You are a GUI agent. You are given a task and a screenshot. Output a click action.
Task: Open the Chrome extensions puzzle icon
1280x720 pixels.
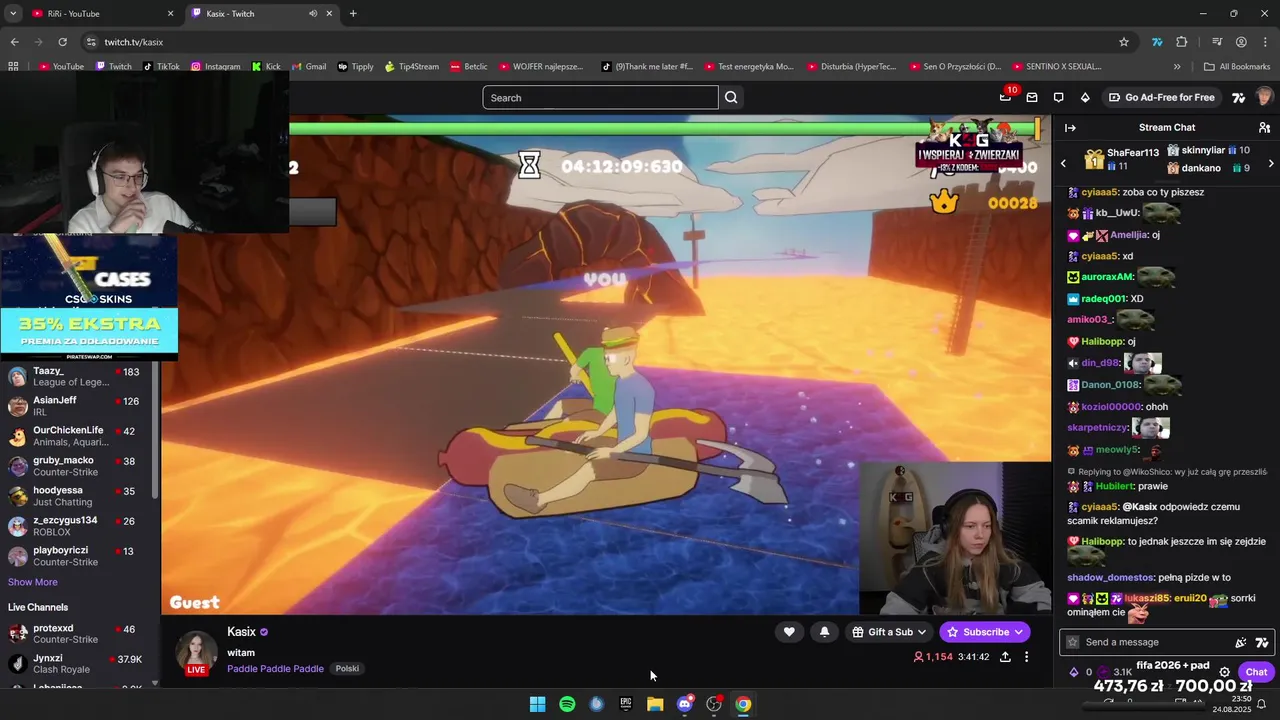point(1182,42)
